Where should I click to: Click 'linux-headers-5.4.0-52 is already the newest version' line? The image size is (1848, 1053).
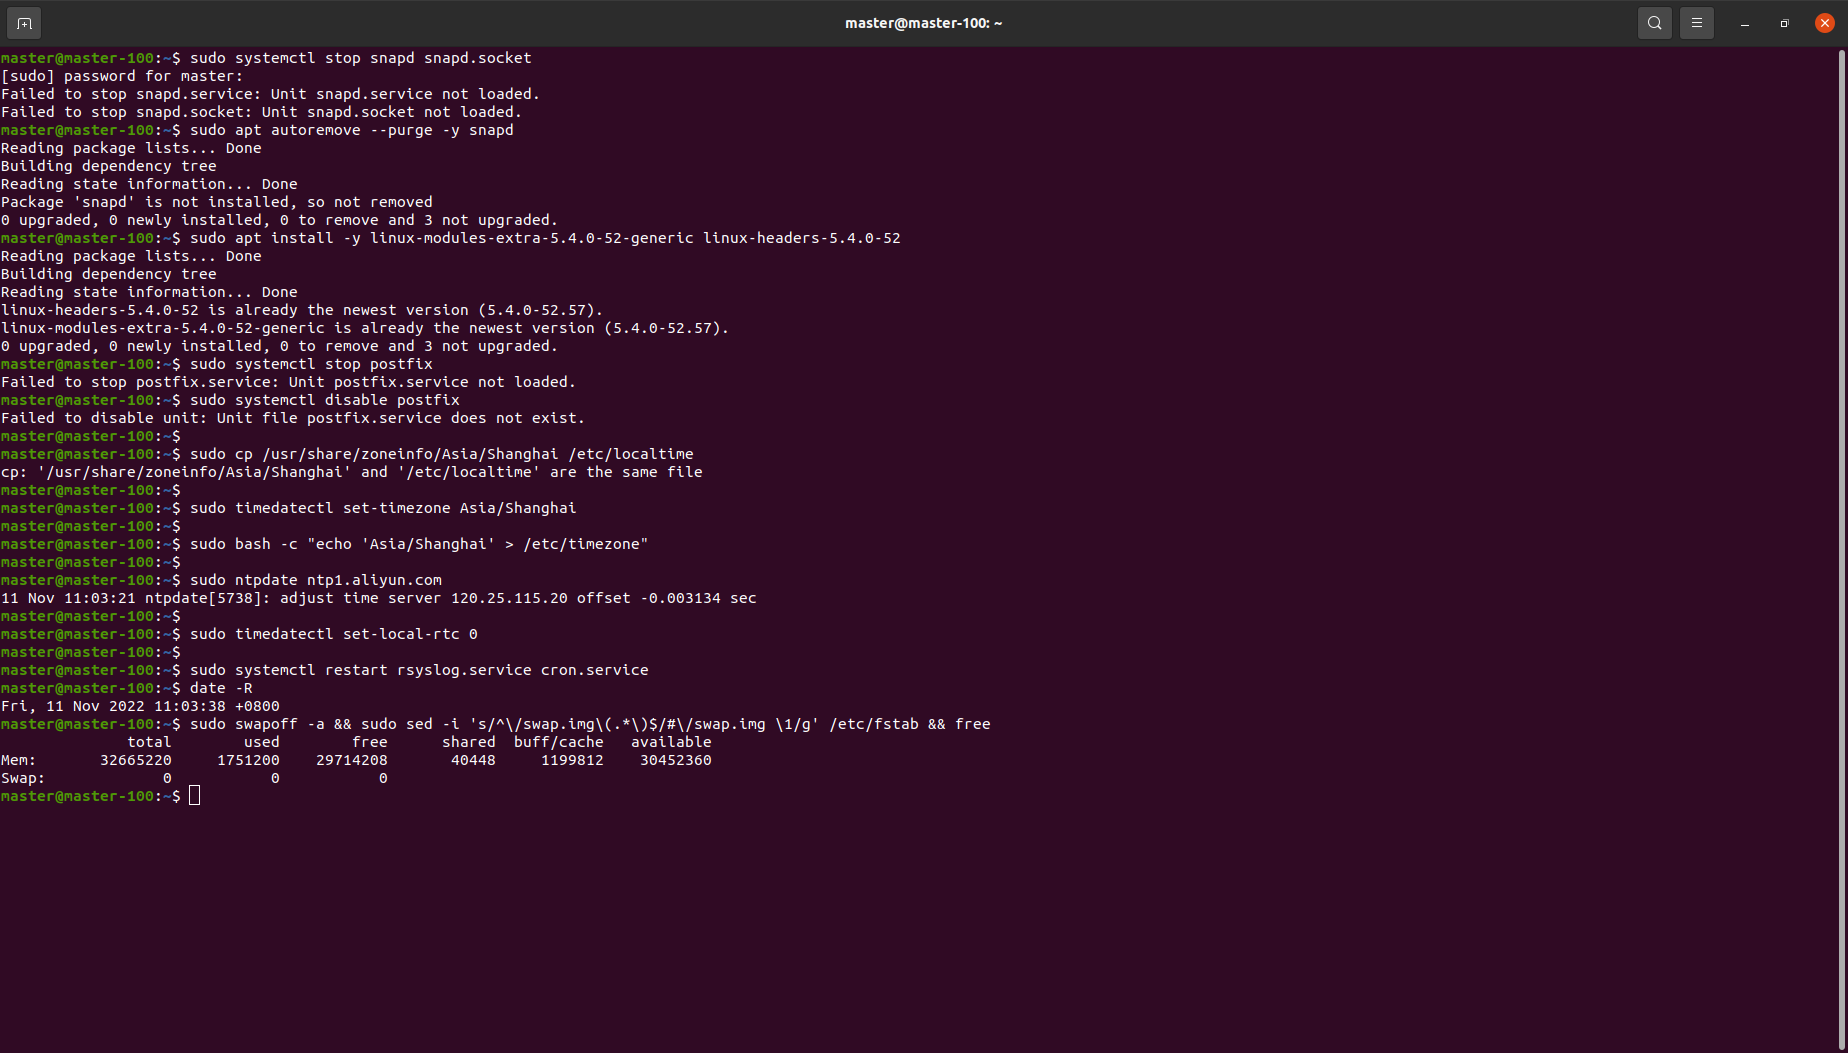pyautogui.click(x=302, y=310)
